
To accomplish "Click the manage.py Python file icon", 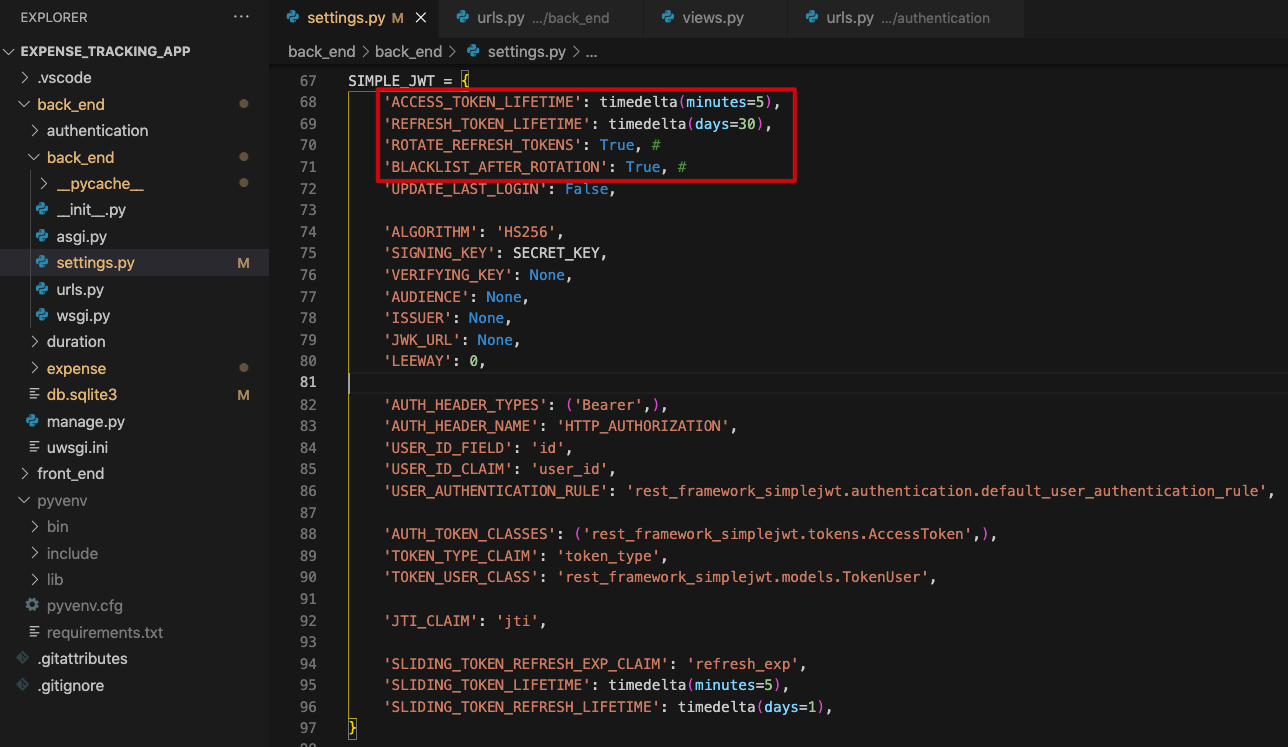I will coord(32,421).
